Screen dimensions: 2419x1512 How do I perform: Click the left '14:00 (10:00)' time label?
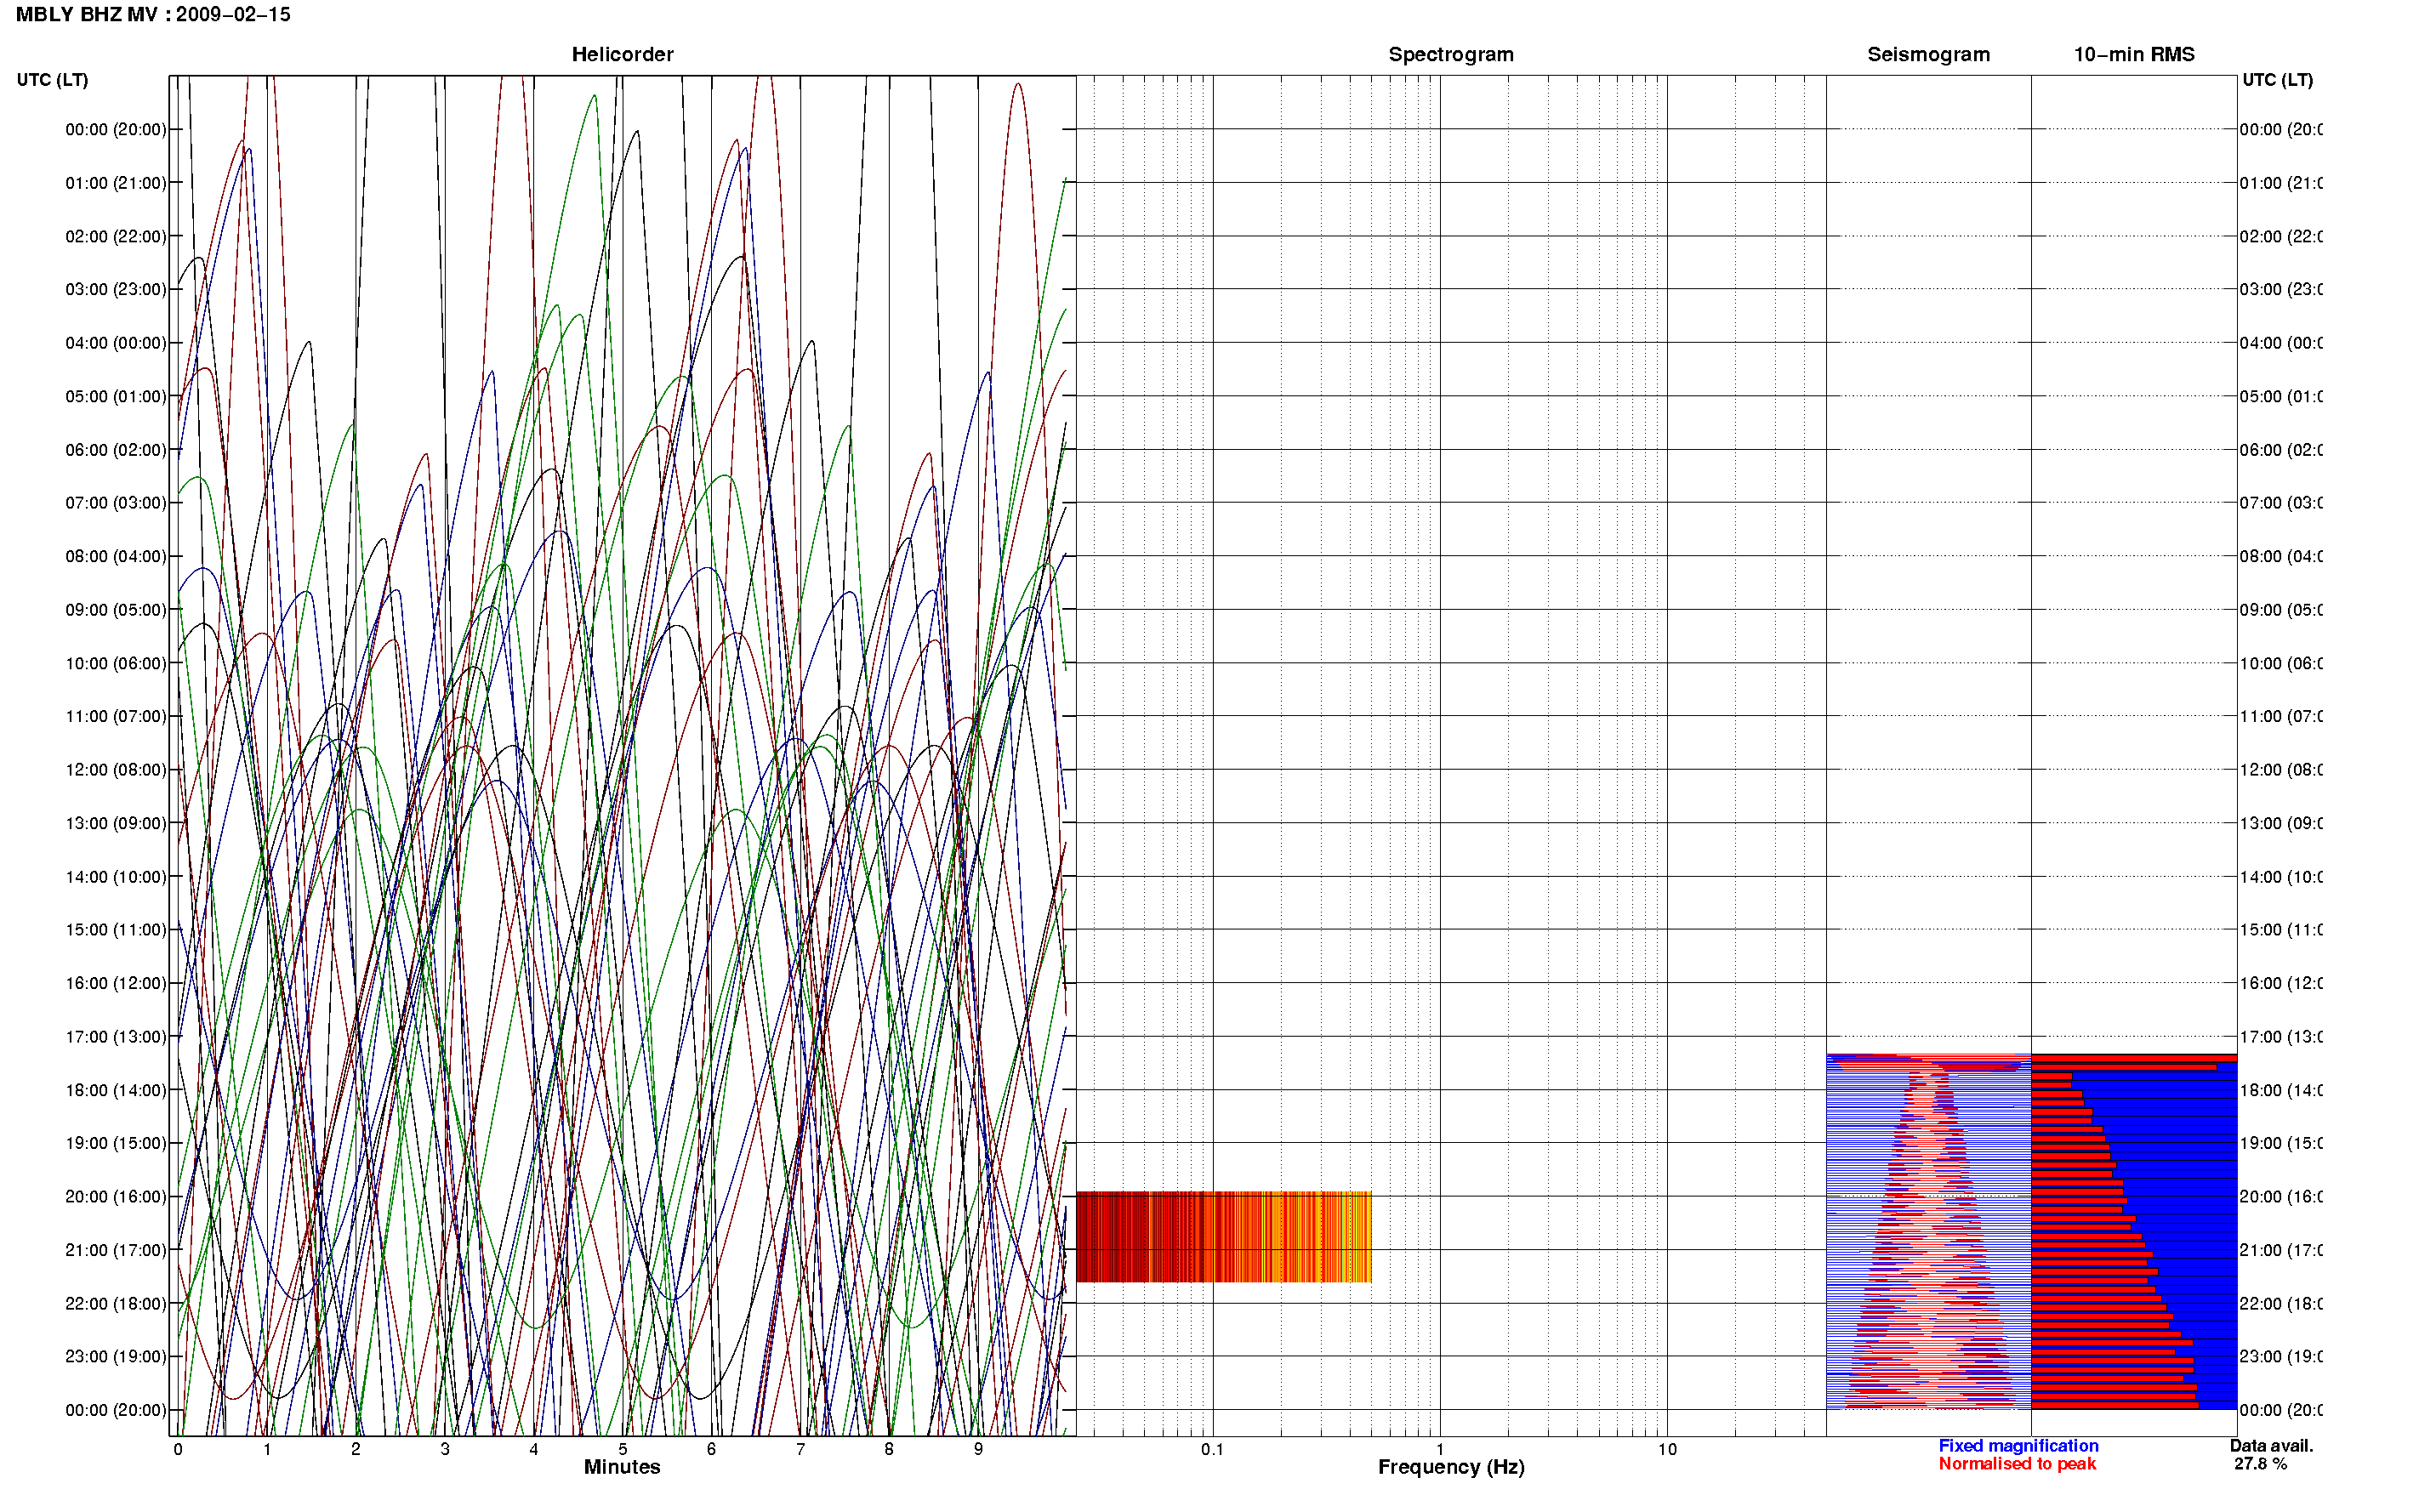116,877
